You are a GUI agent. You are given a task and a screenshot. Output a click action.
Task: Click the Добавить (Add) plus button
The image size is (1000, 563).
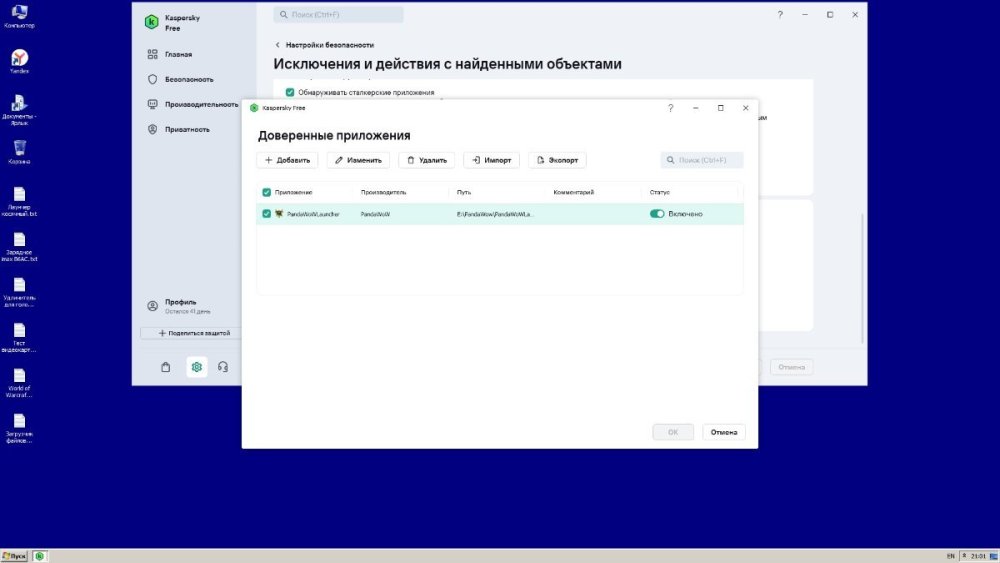pos(288,160)
